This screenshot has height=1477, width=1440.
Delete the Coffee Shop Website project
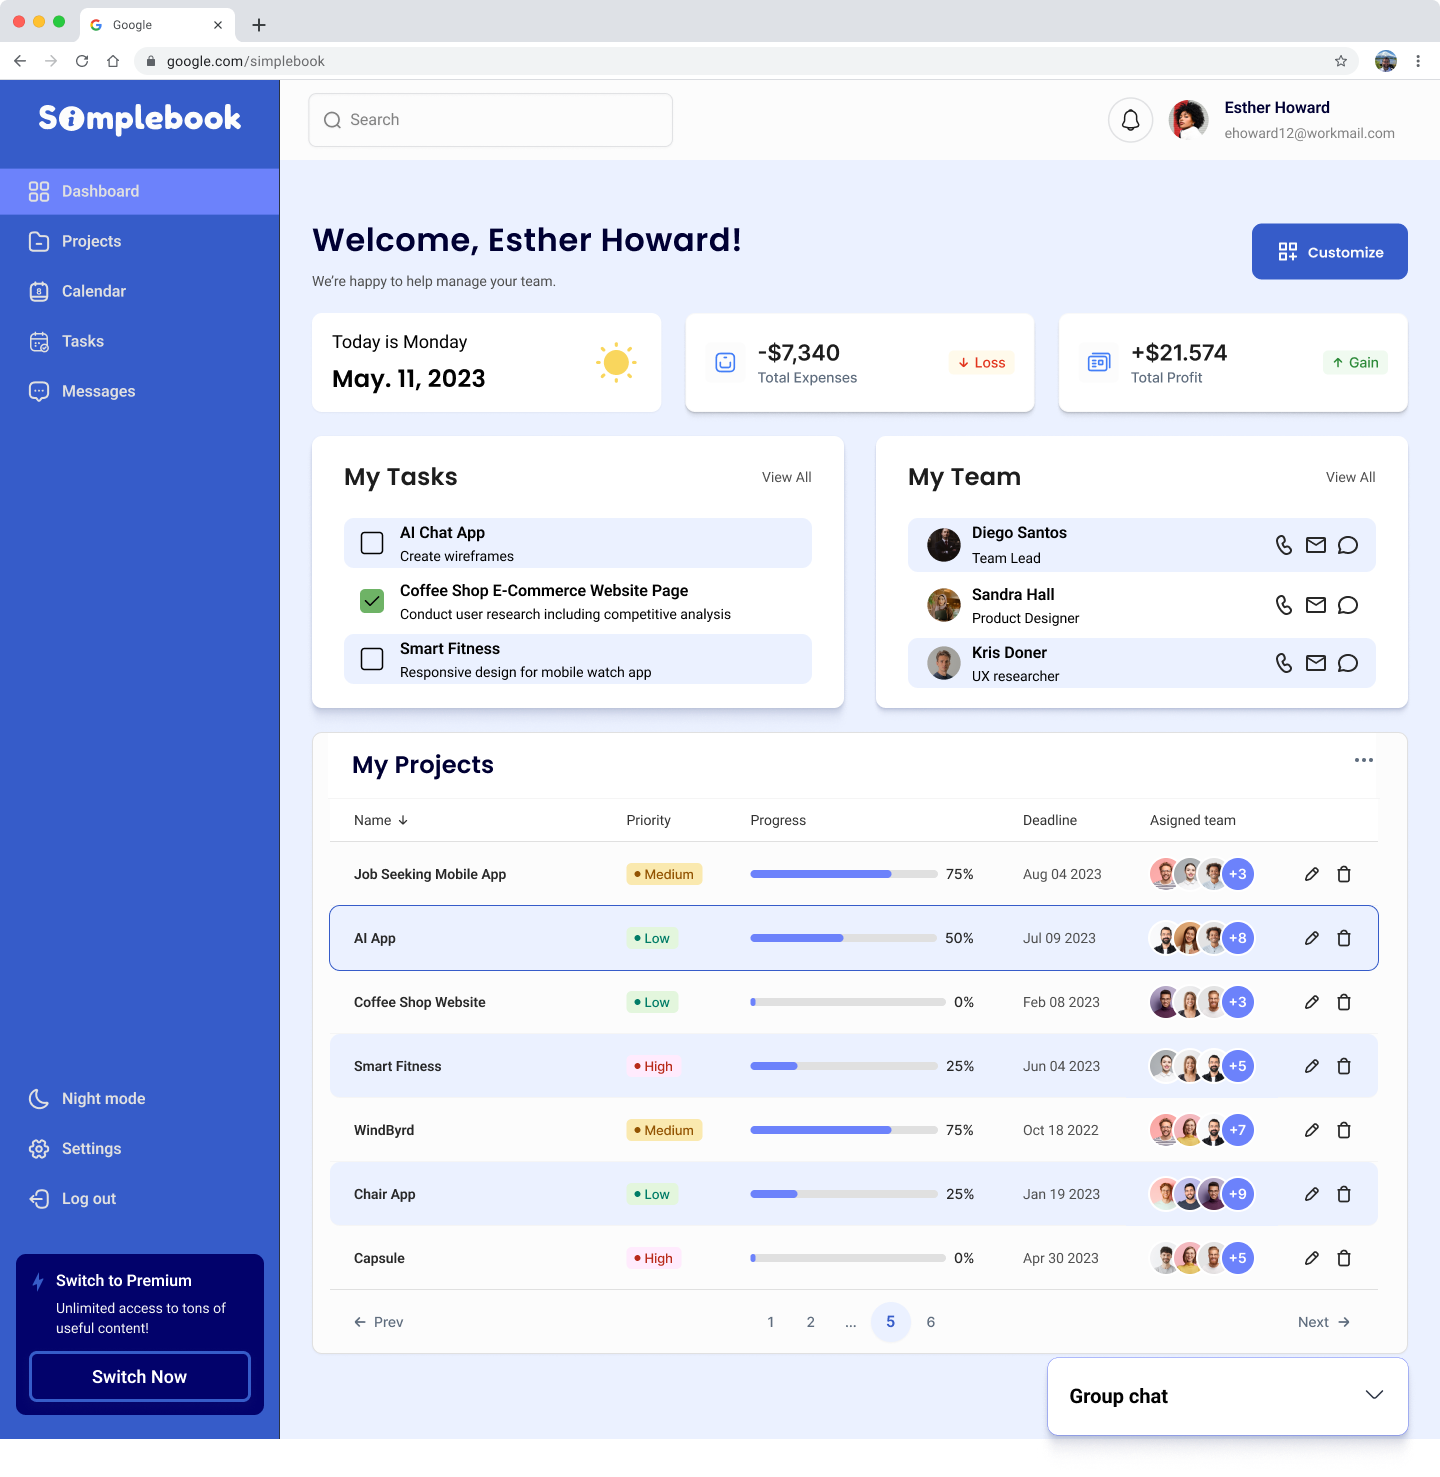1344,1002
